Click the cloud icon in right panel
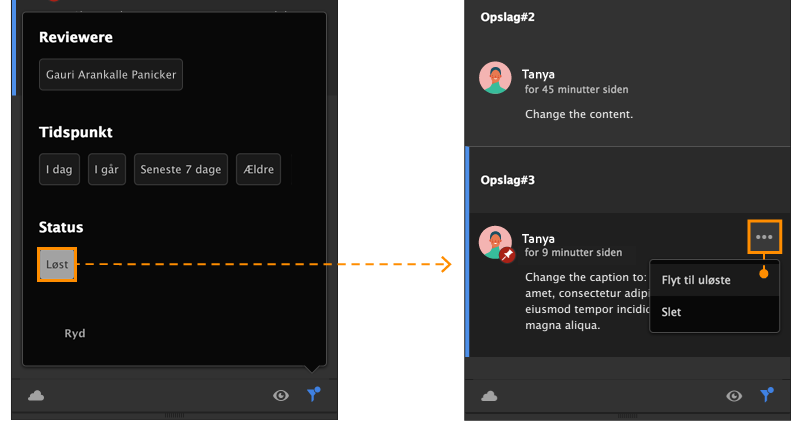The image size is (800, 430). 489,395
